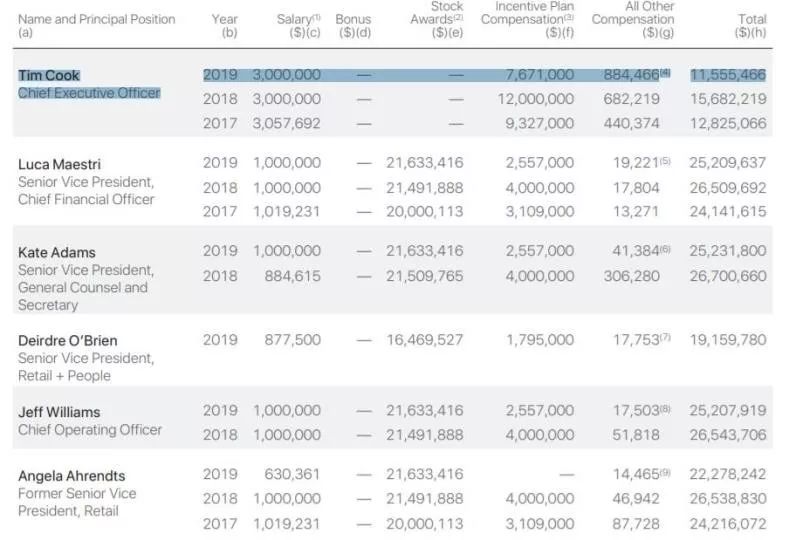
Task: Select Angela Ahrendts' name
Action: 72,476
